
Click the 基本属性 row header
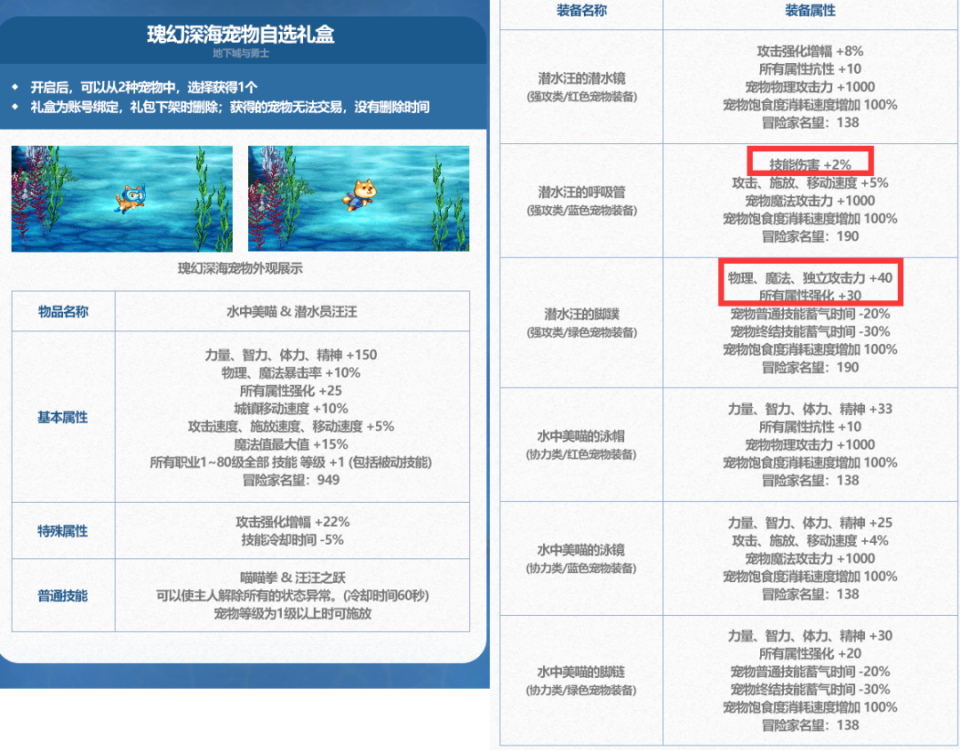click(63, 417)
